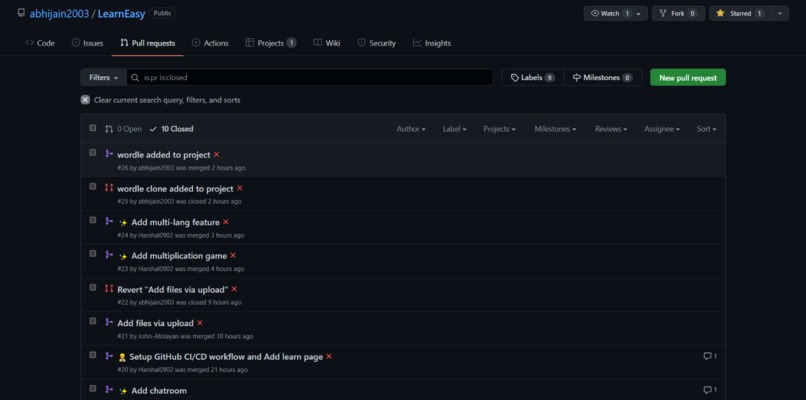
Task: Click merged icon for Add chatroom
Action: [108, 389]
